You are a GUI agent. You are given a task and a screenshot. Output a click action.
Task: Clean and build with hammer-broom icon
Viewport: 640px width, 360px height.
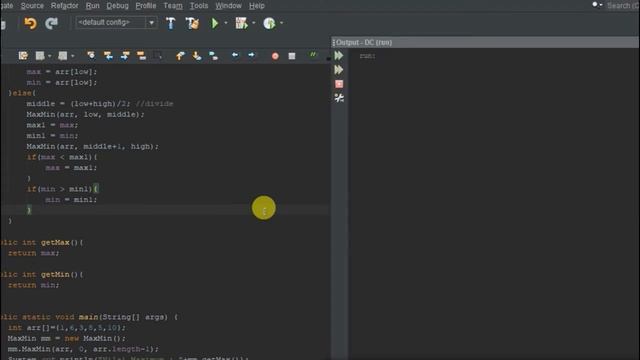192,23
